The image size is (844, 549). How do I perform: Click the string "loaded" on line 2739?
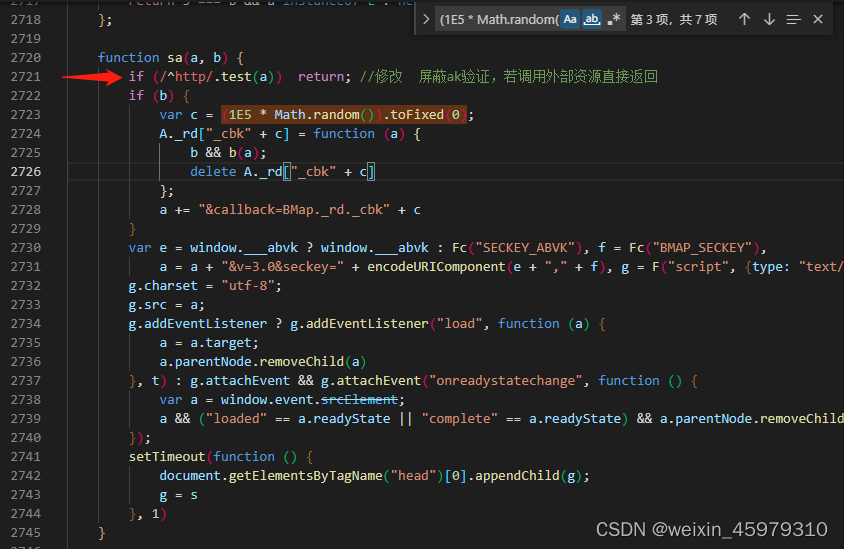(236, 419)
